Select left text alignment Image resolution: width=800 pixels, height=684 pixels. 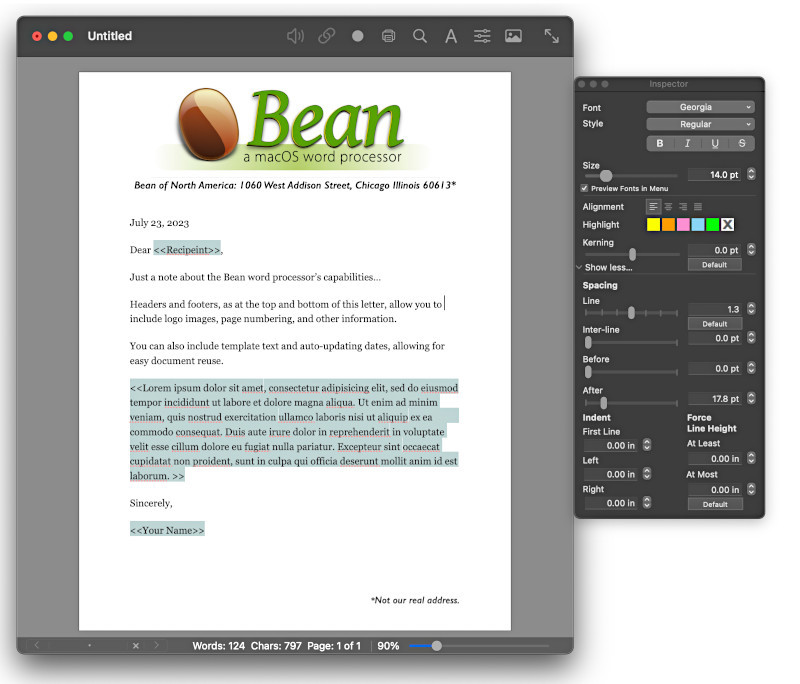[x=653, y=207]
